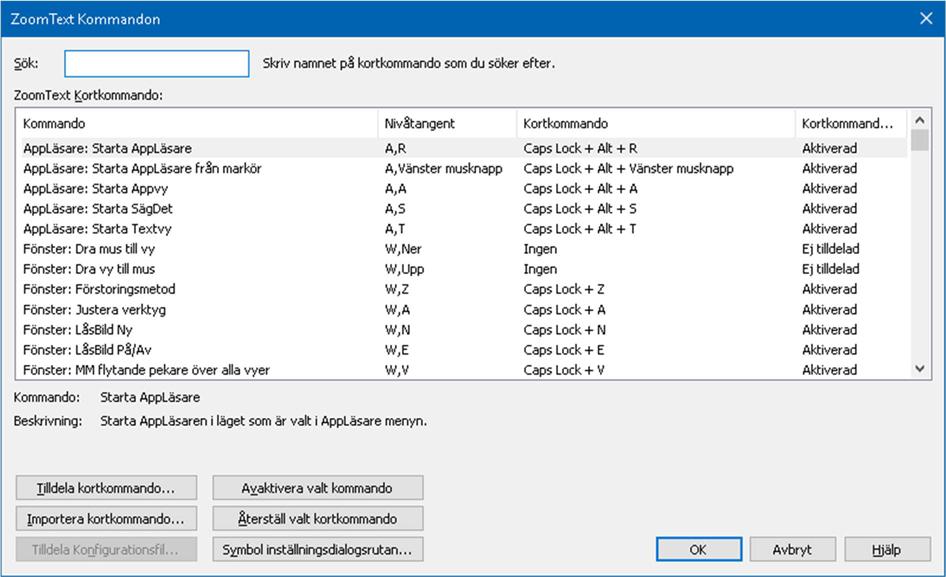The width and height of the screenshot is (946, 577).
Task: Cancel with the Avbryt button
Action: point(792,549)
